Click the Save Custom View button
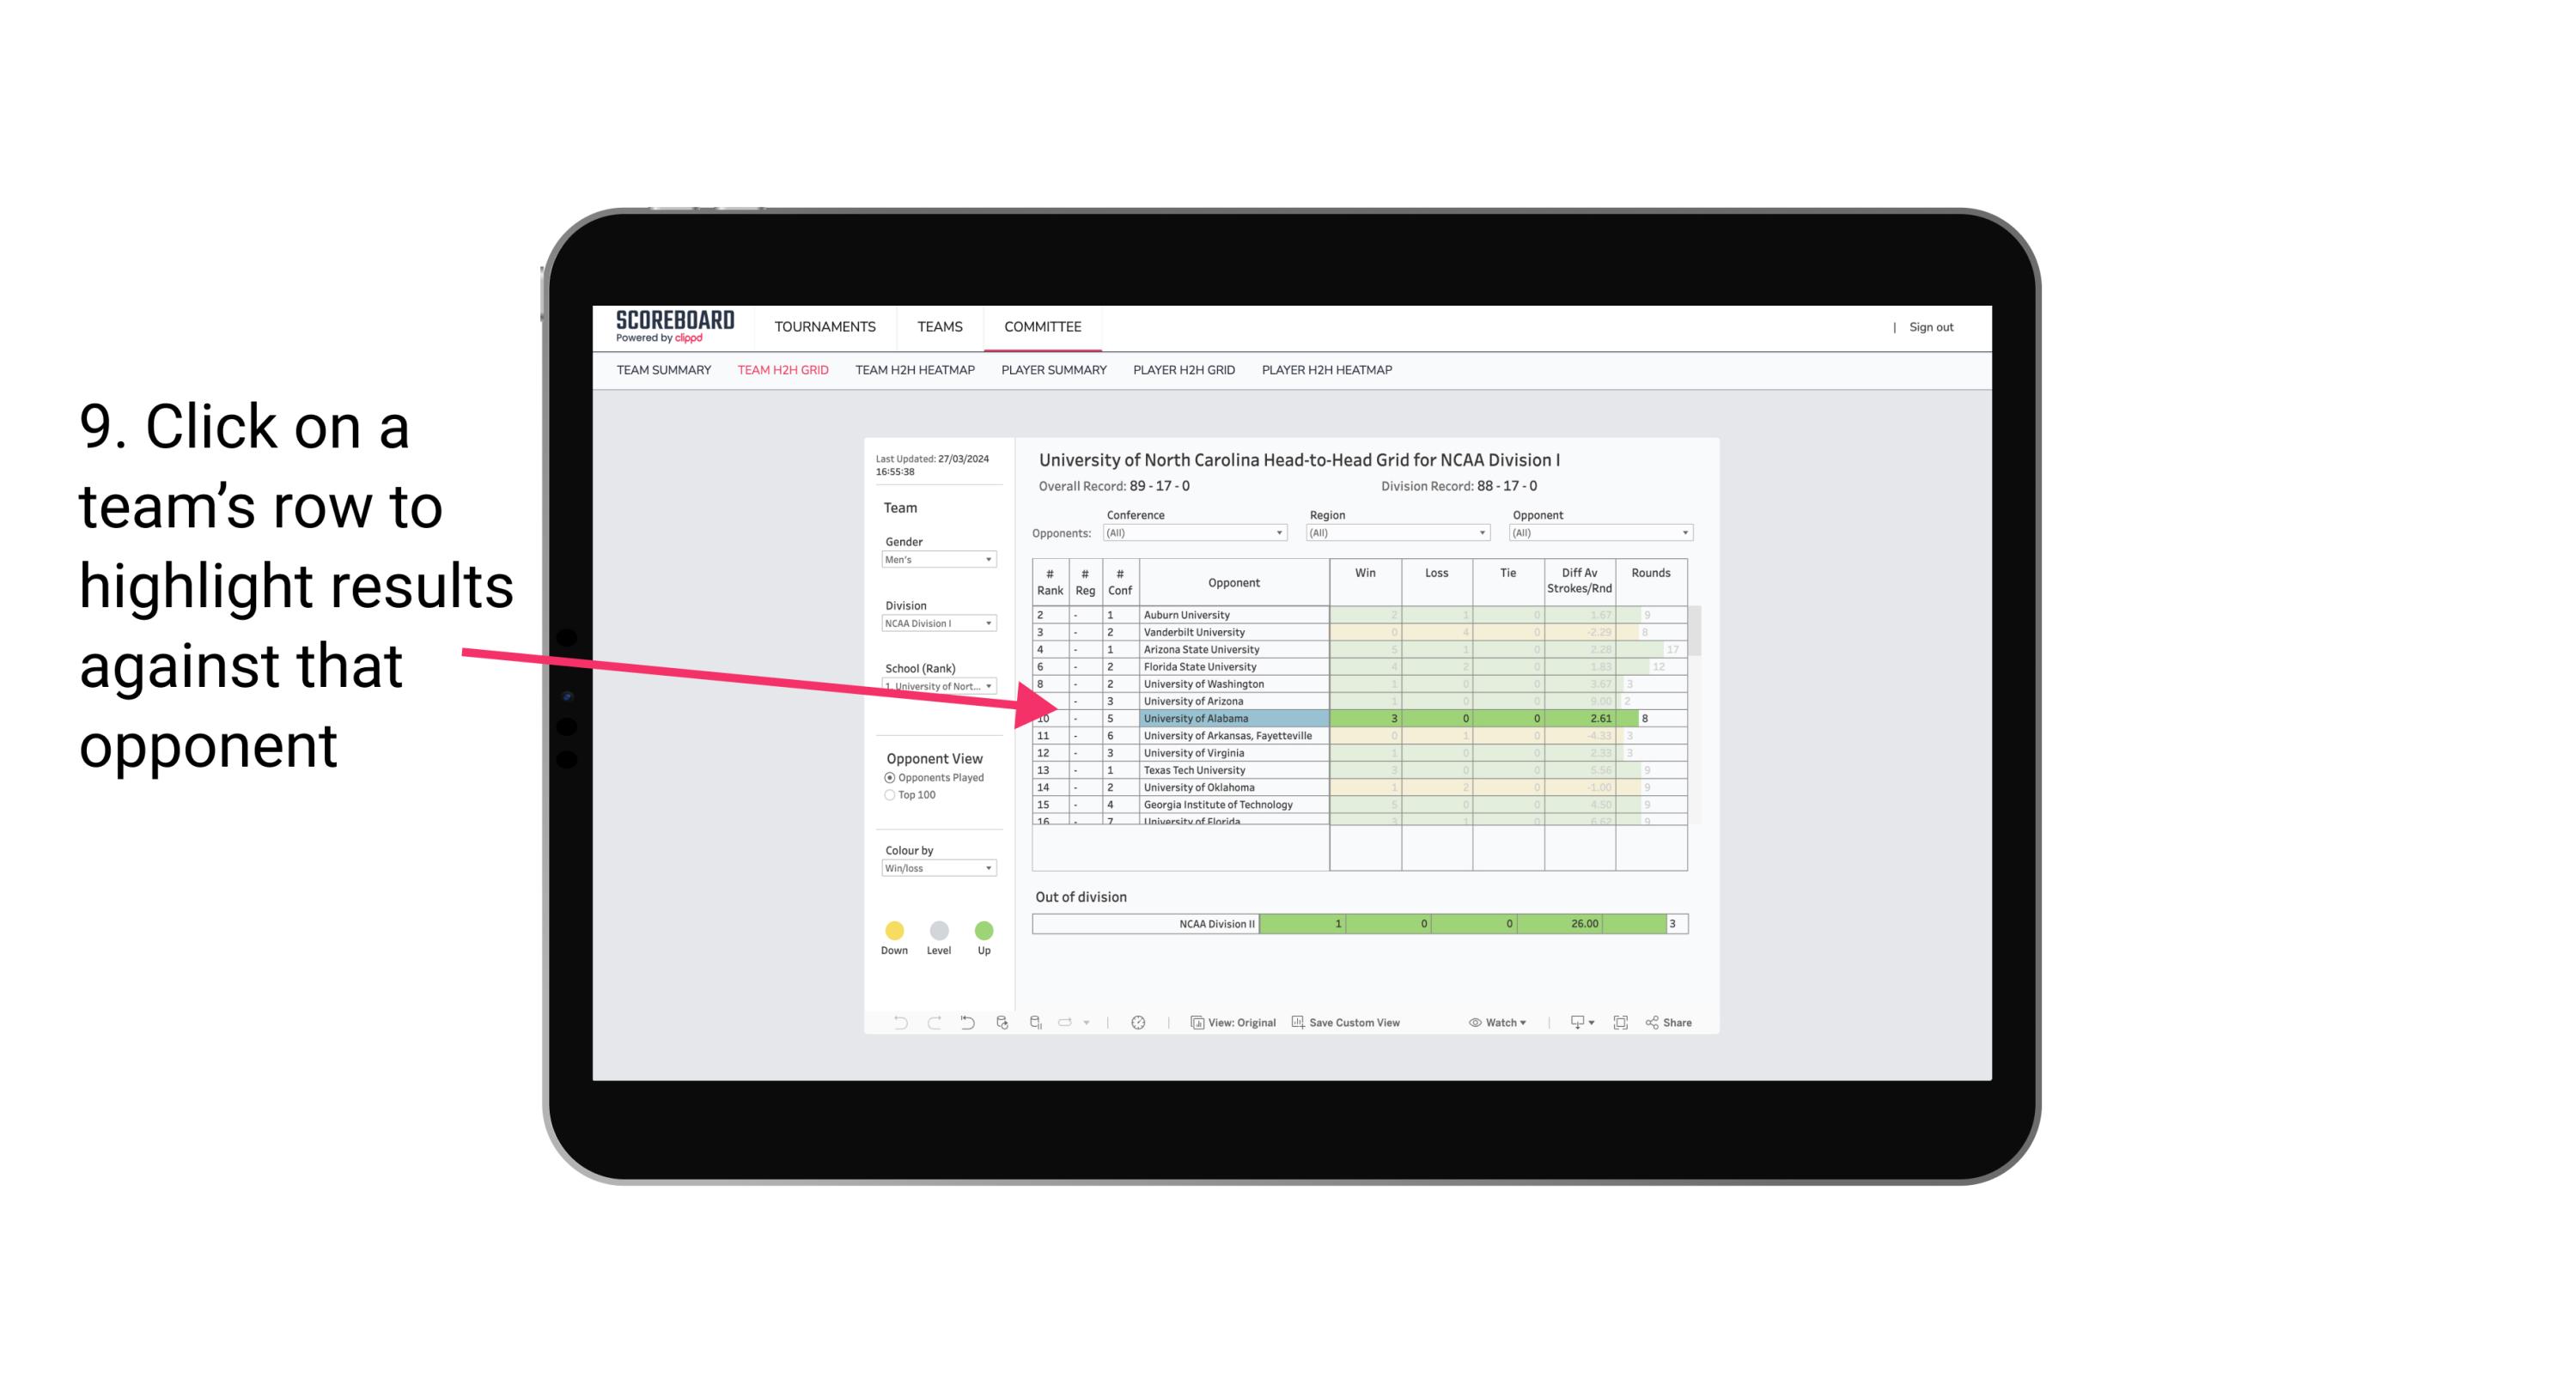2576x1385 pixels. pyautogui.click(x=1348, y=1024)
